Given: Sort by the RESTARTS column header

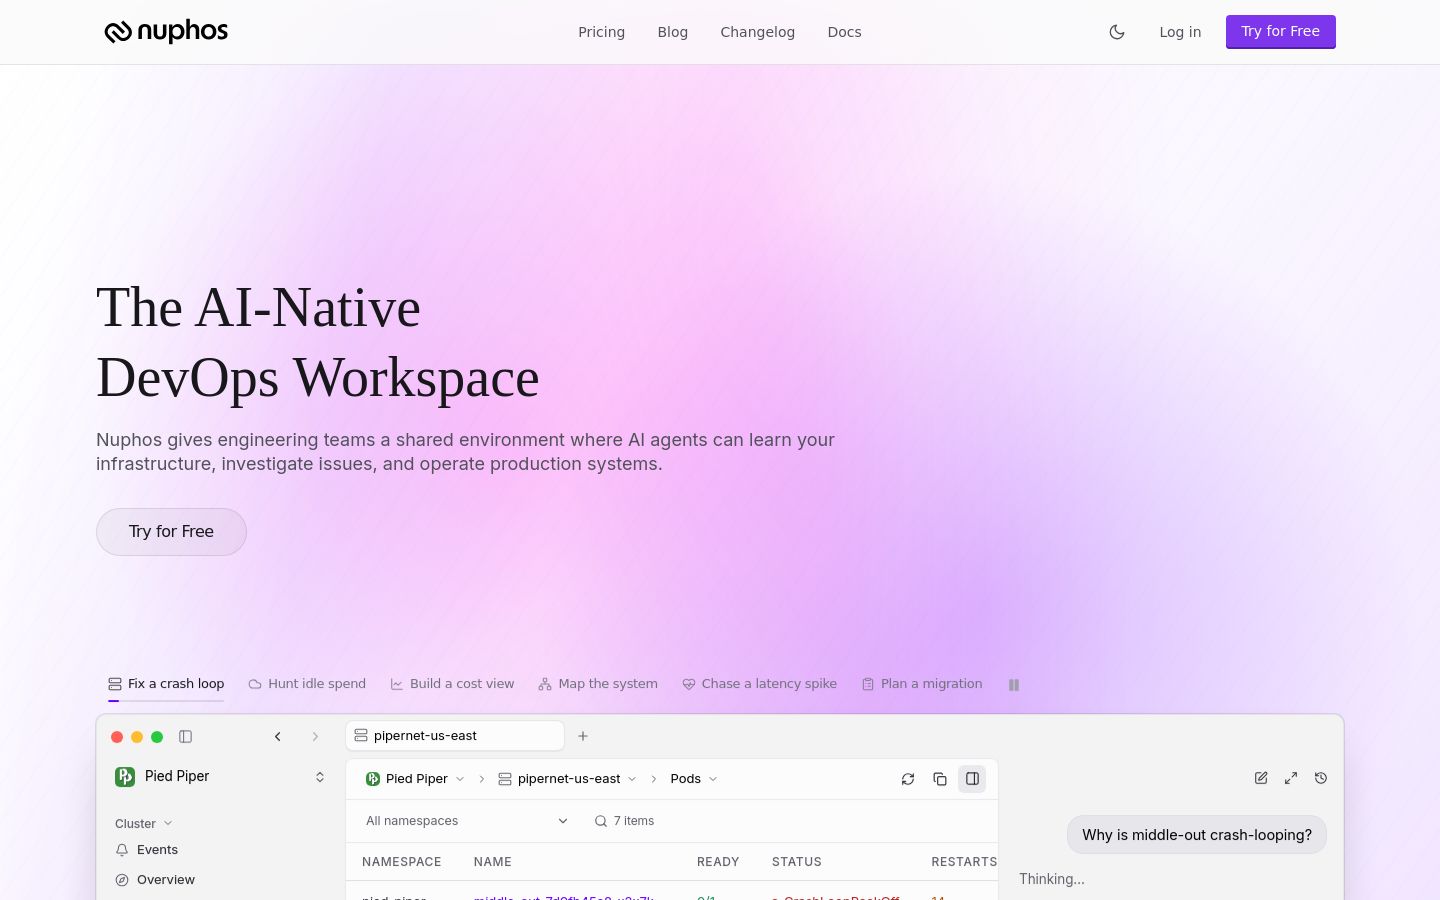Looking at the screenshot, I should coord(964,862).
